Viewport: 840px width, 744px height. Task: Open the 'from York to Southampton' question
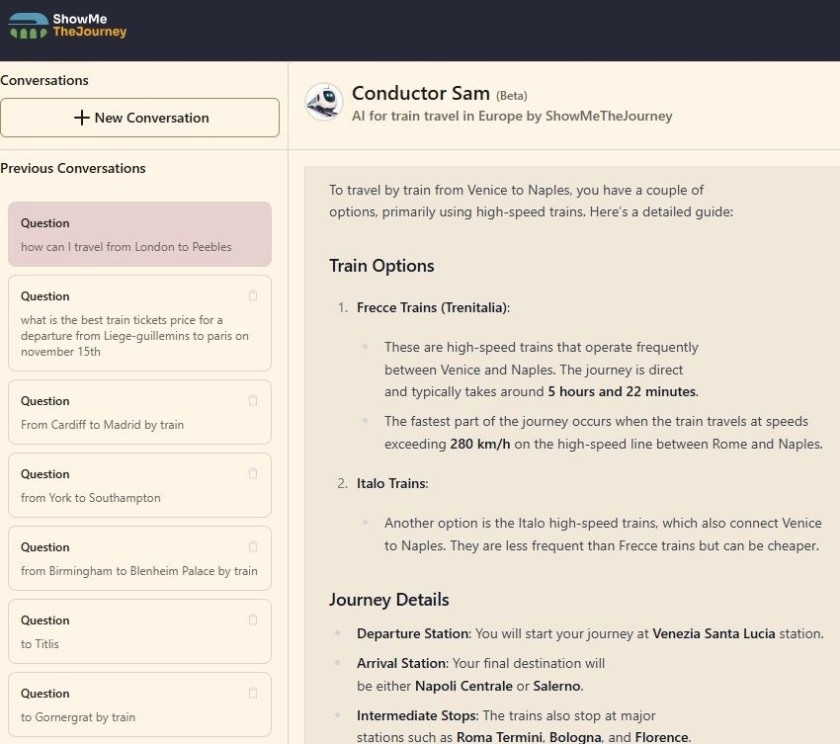tap(90, 498)
